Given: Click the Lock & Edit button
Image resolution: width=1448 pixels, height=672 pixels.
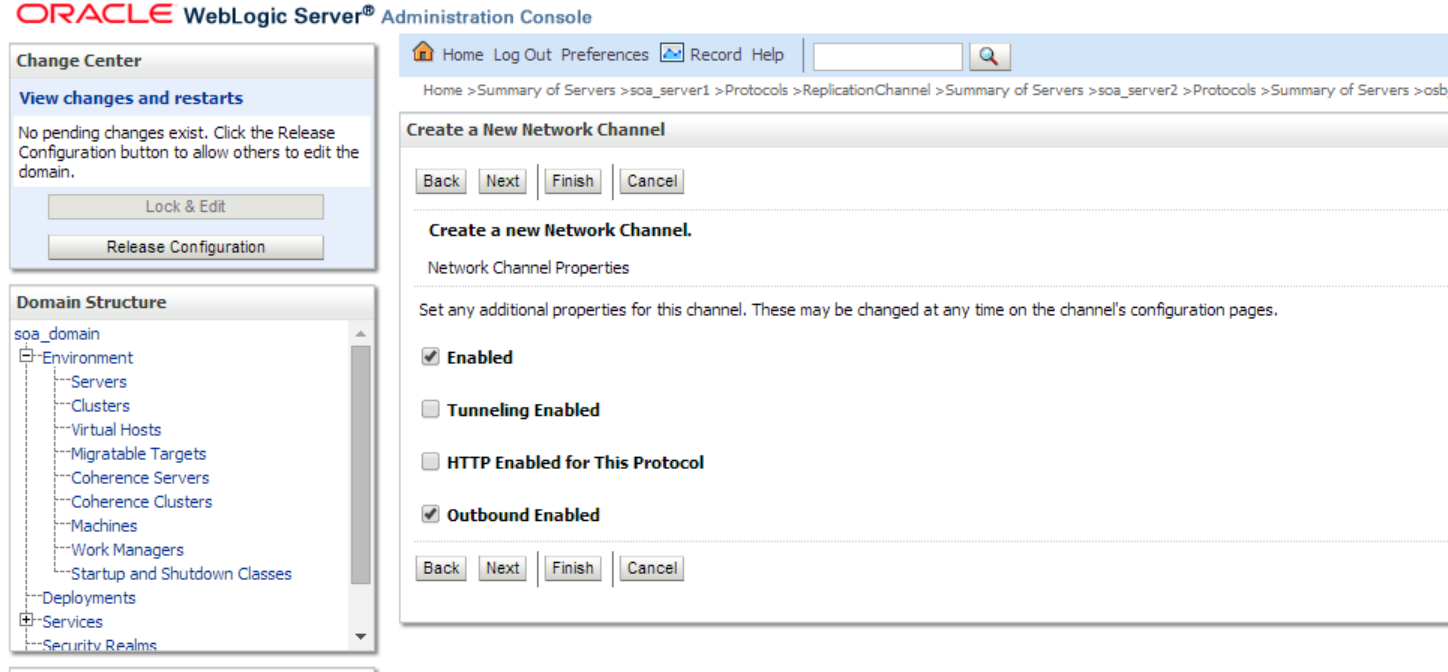Looking at the screenshot, I should [x=186, y=207].
